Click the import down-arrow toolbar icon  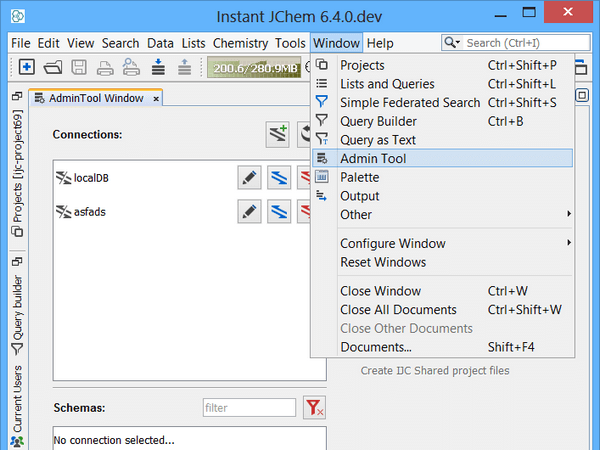pyautogui.click(x=158, y=67)
